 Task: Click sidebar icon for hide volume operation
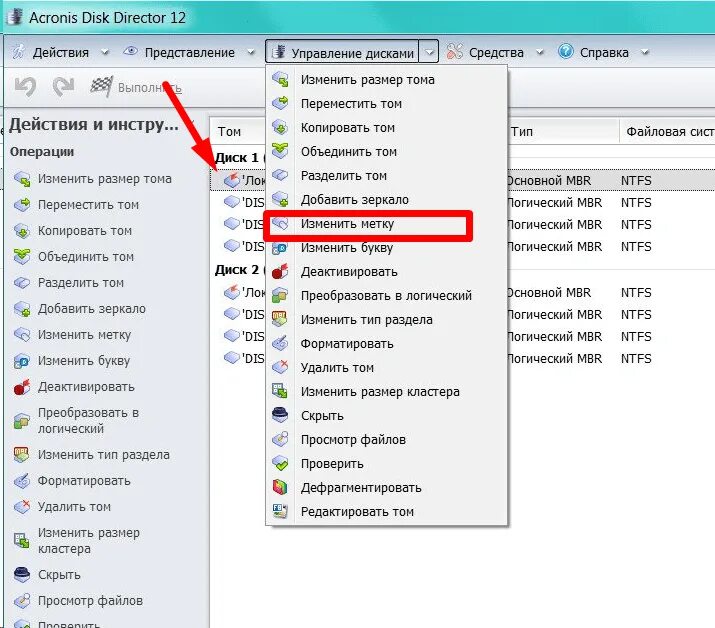[x=22, y=575]
